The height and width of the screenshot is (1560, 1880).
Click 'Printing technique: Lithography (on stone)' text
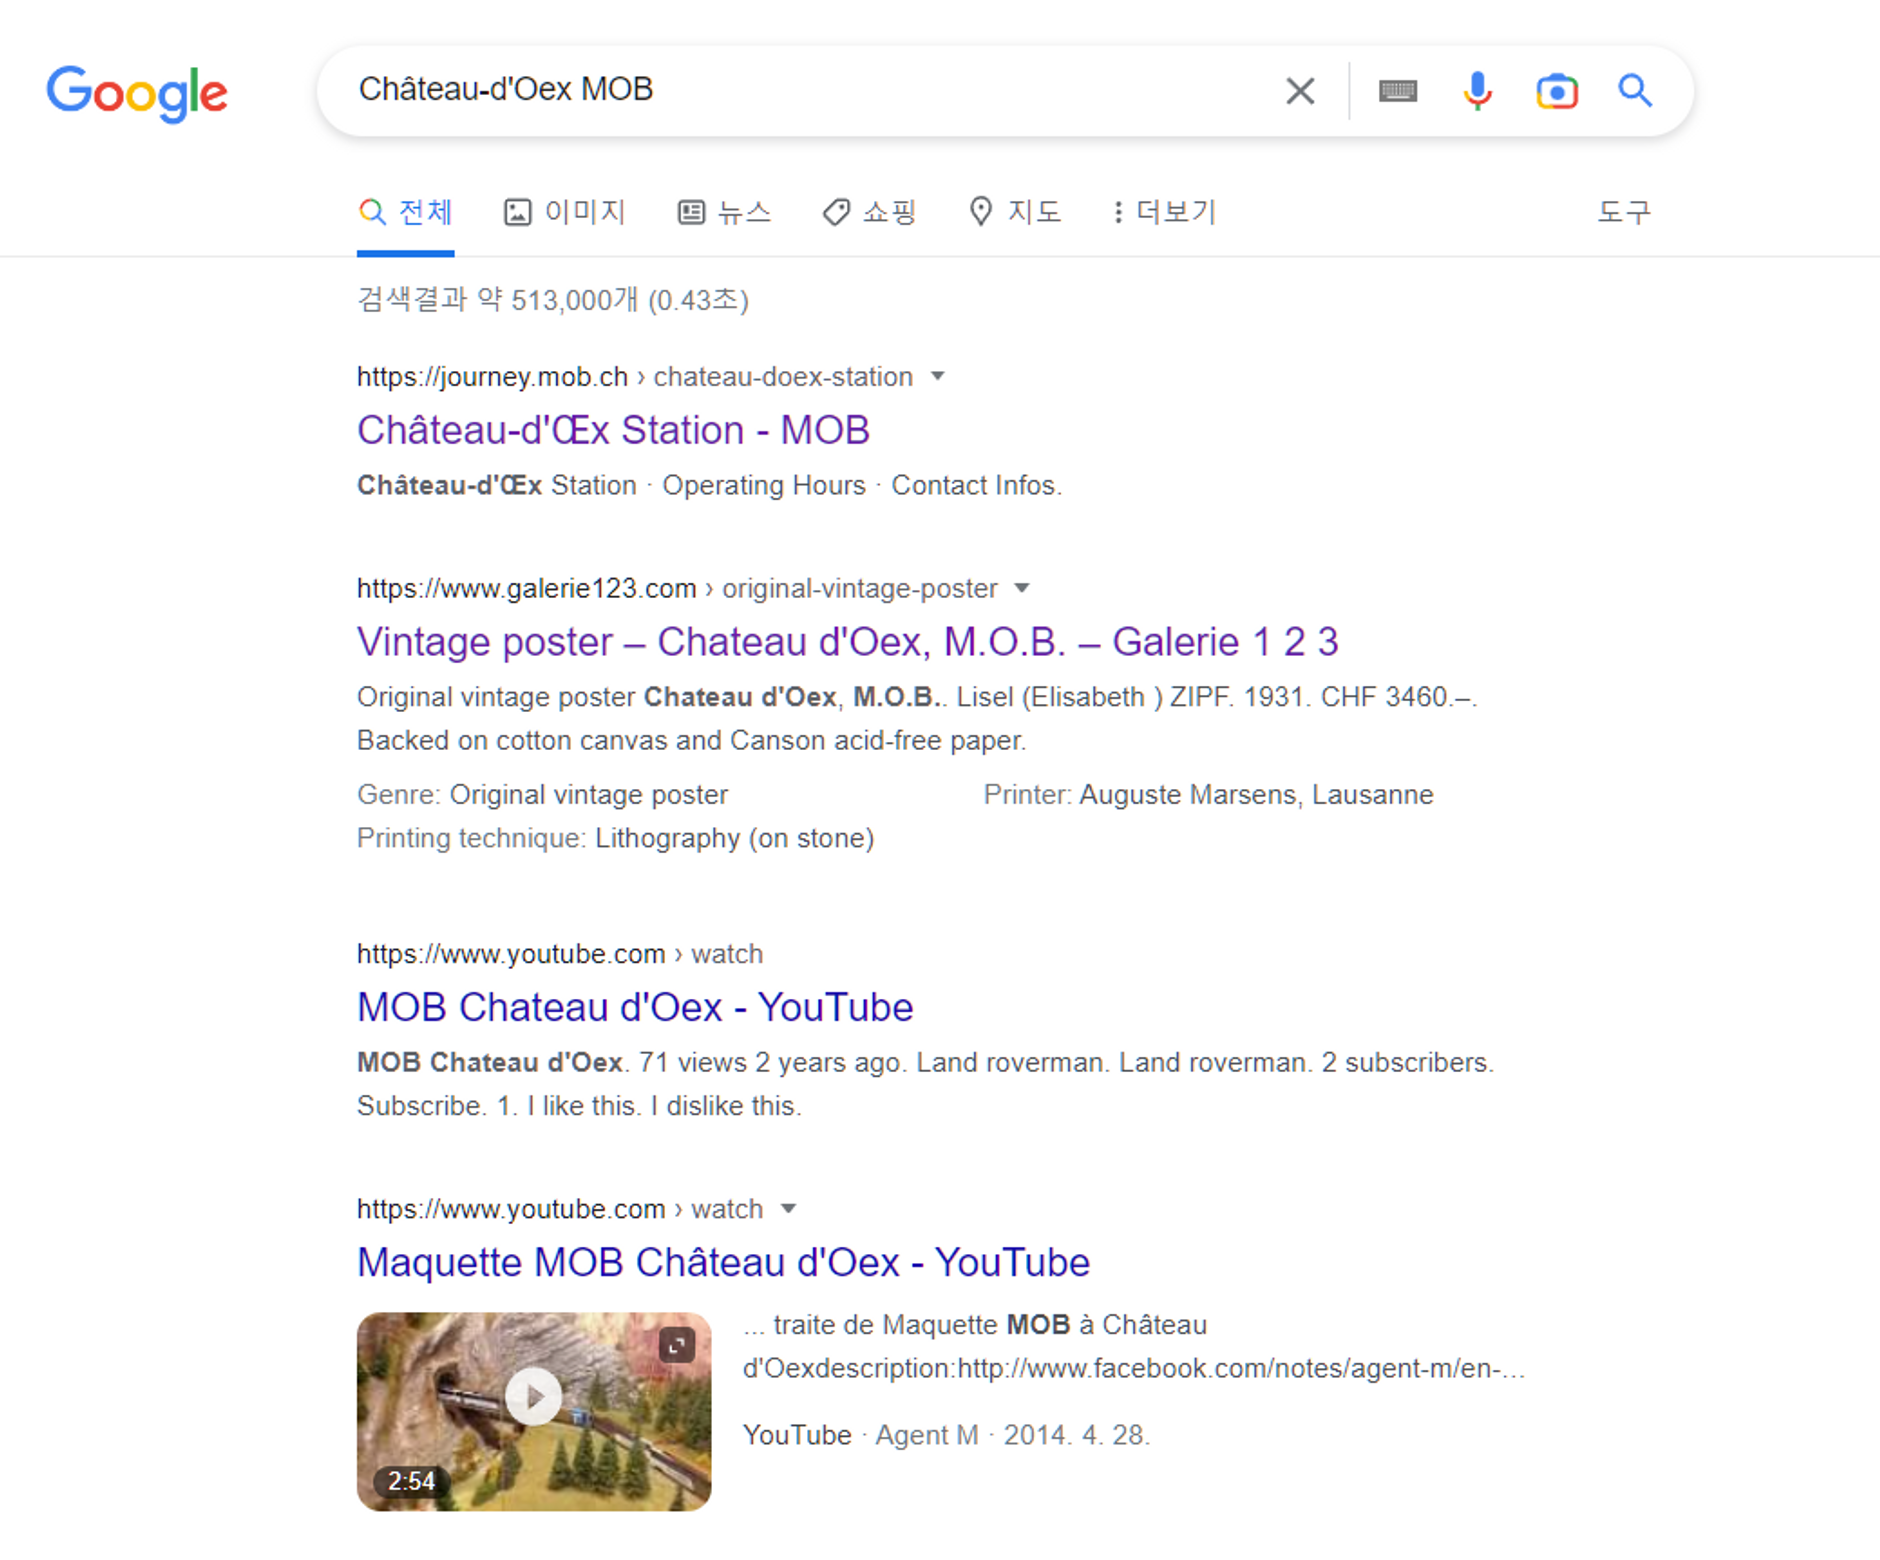pyautogui.click(x=615, y=838)
